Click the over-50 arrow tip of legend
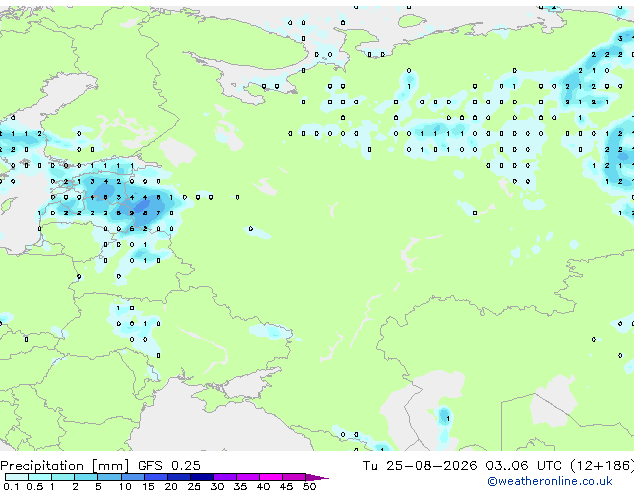Image resolution: width=634 pixels, height=490 pixels. tap(317, 477)
